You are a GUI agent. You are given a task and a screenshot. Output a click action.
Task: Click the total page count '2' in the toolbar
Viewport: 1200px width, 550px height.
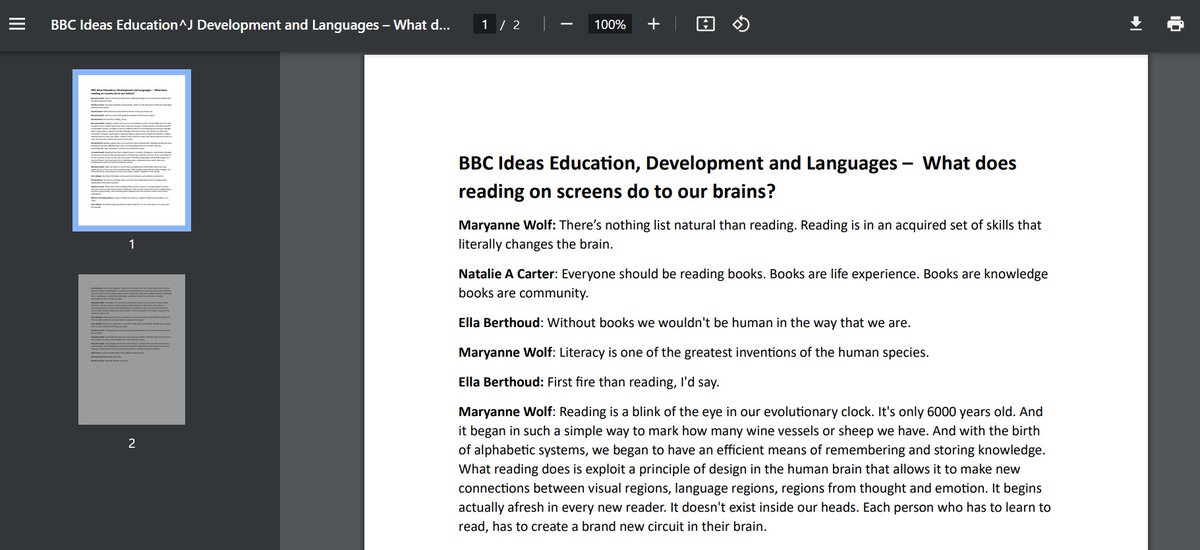pos(516,24)
